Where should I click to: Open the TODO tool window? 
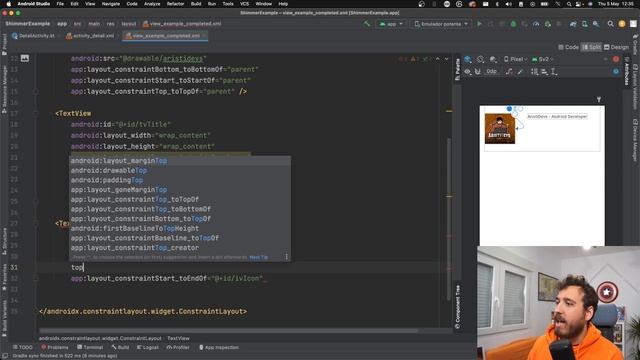click(22, 347)
